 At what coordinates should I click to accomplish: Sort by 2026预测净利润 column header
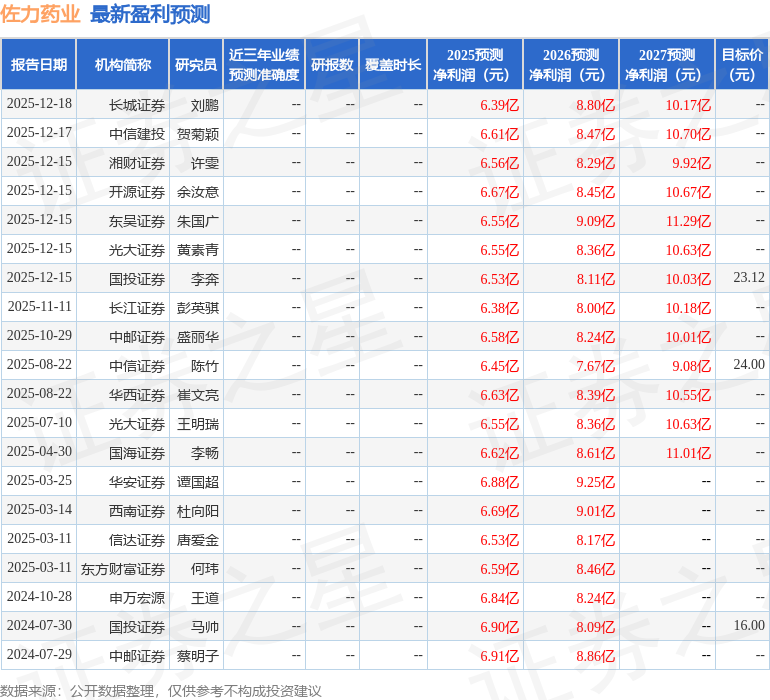[571, 65]
